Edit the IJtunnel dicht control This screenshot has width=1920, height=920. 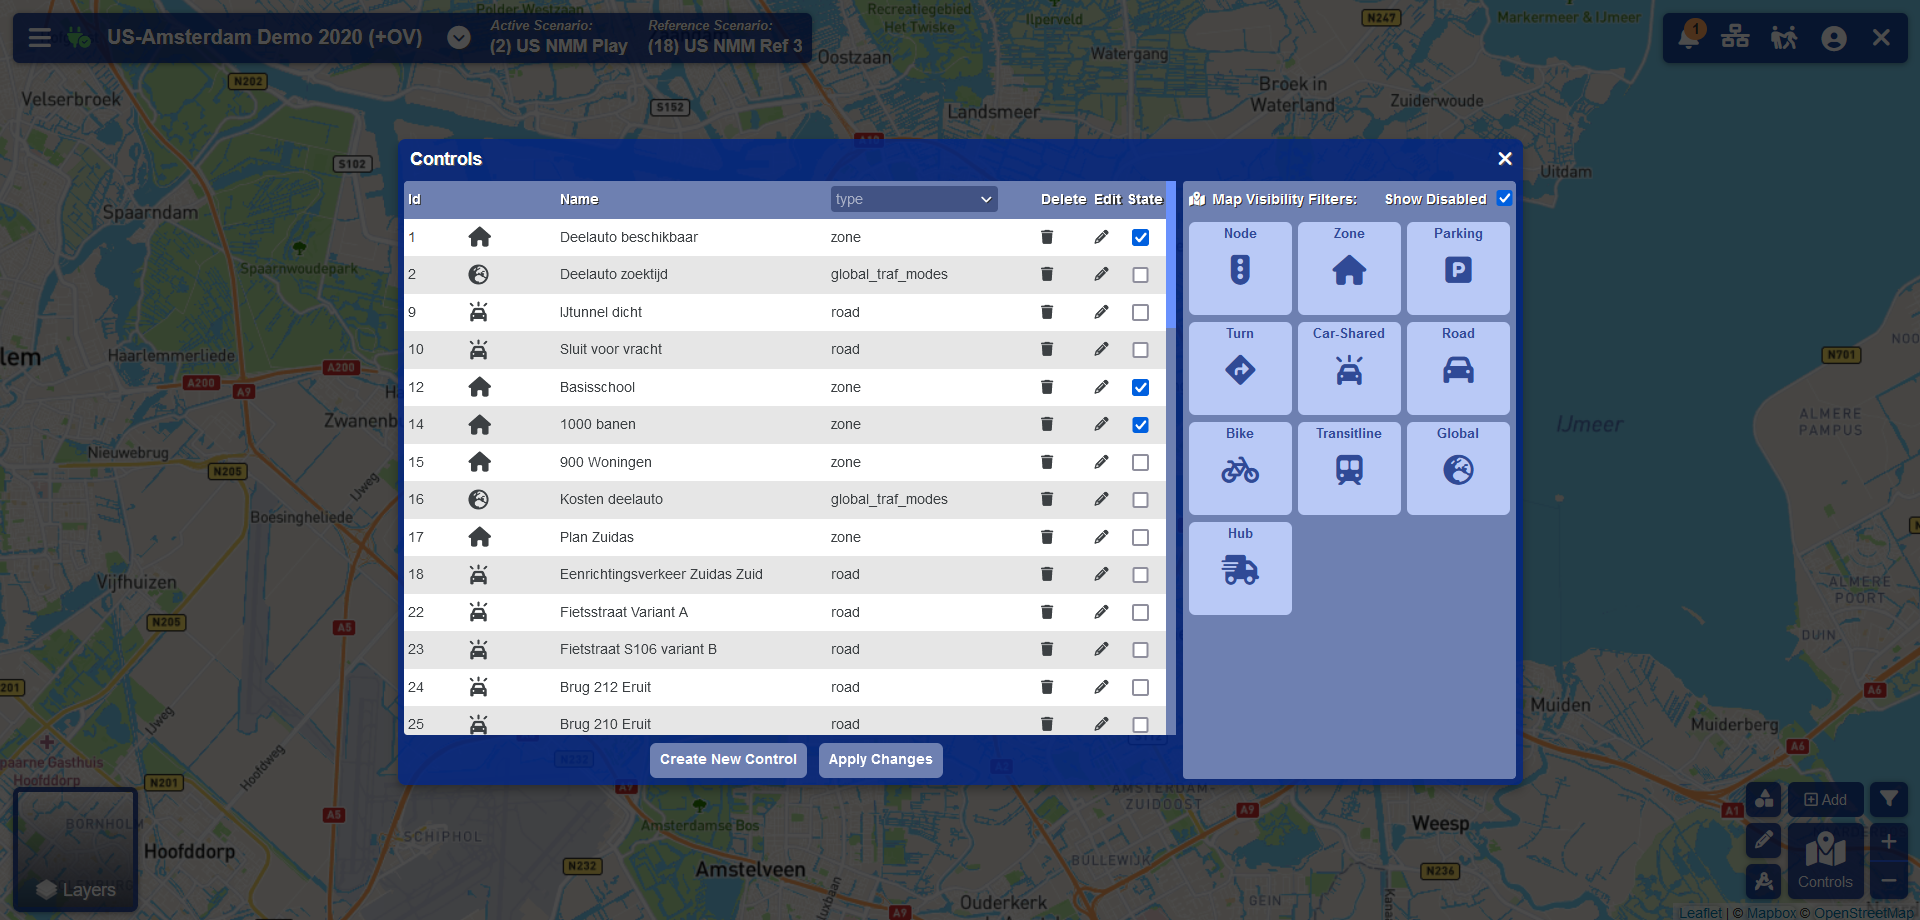click(1101, 312)
